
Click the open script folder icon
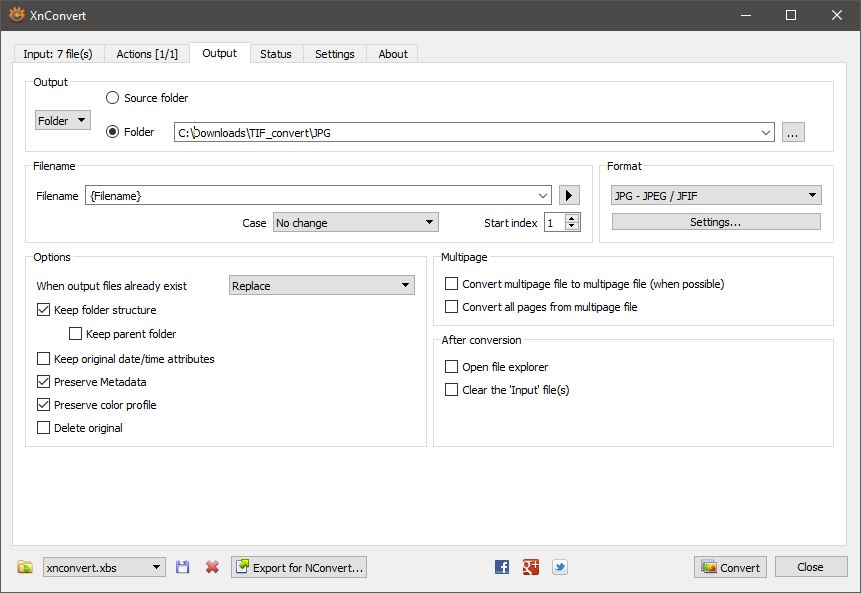coord(25,567)
